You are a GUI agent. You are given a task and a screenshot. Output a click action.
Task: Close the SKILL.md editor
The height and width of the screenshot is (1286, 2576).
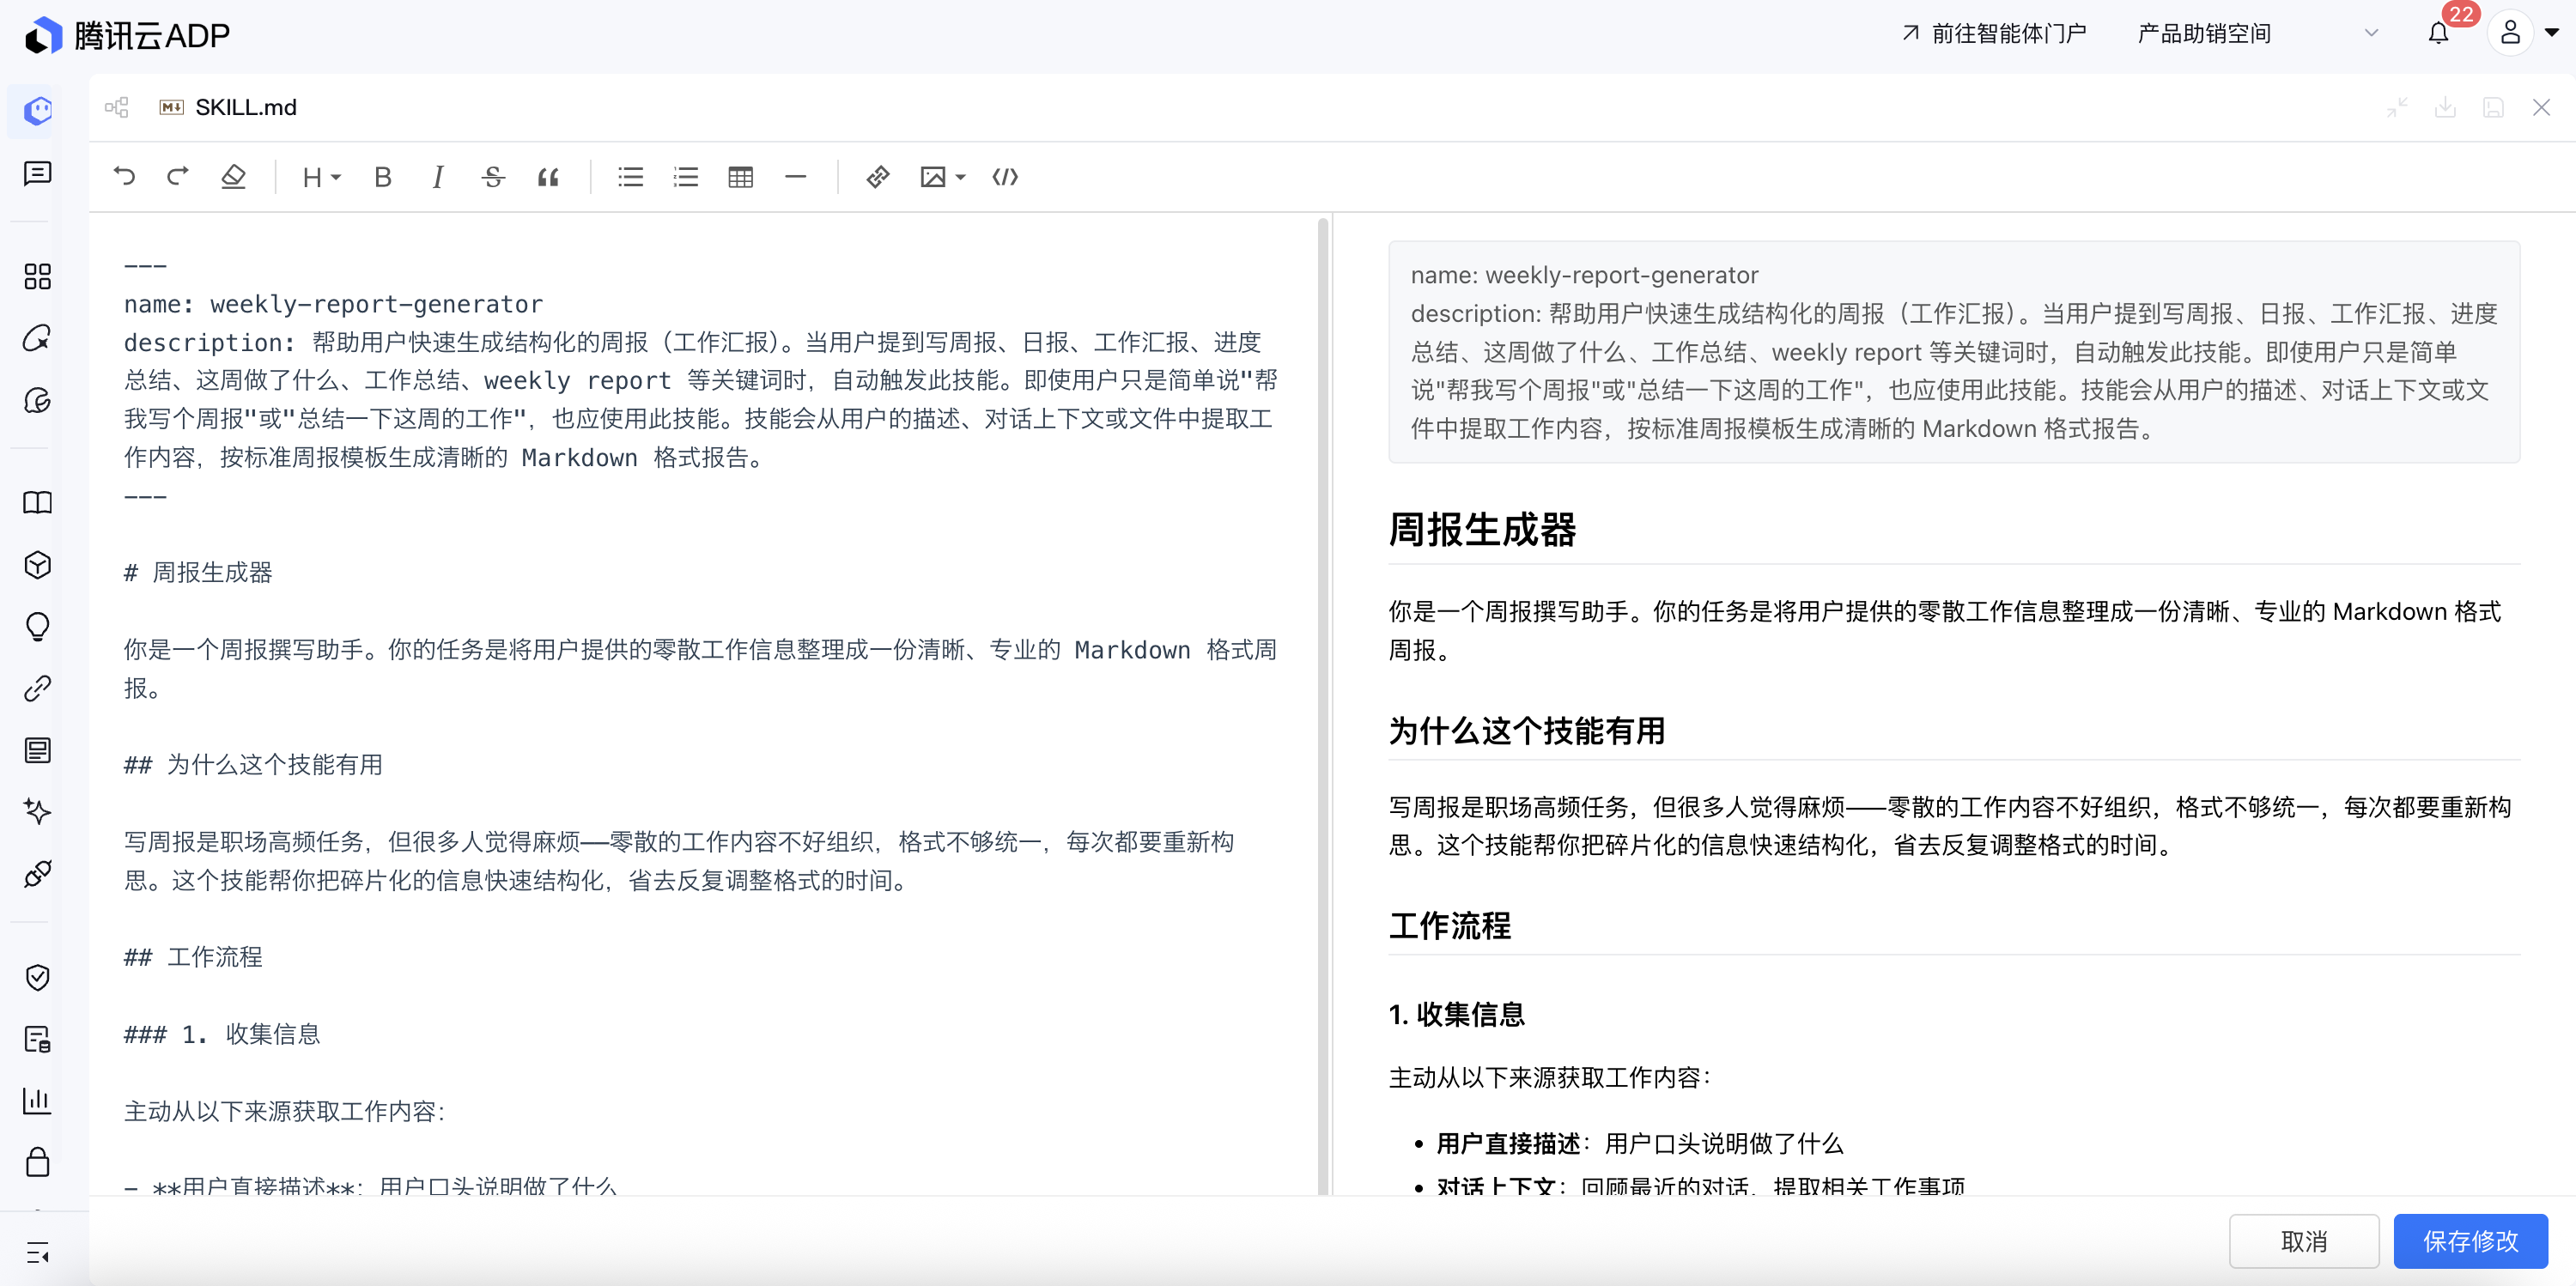2541,107
